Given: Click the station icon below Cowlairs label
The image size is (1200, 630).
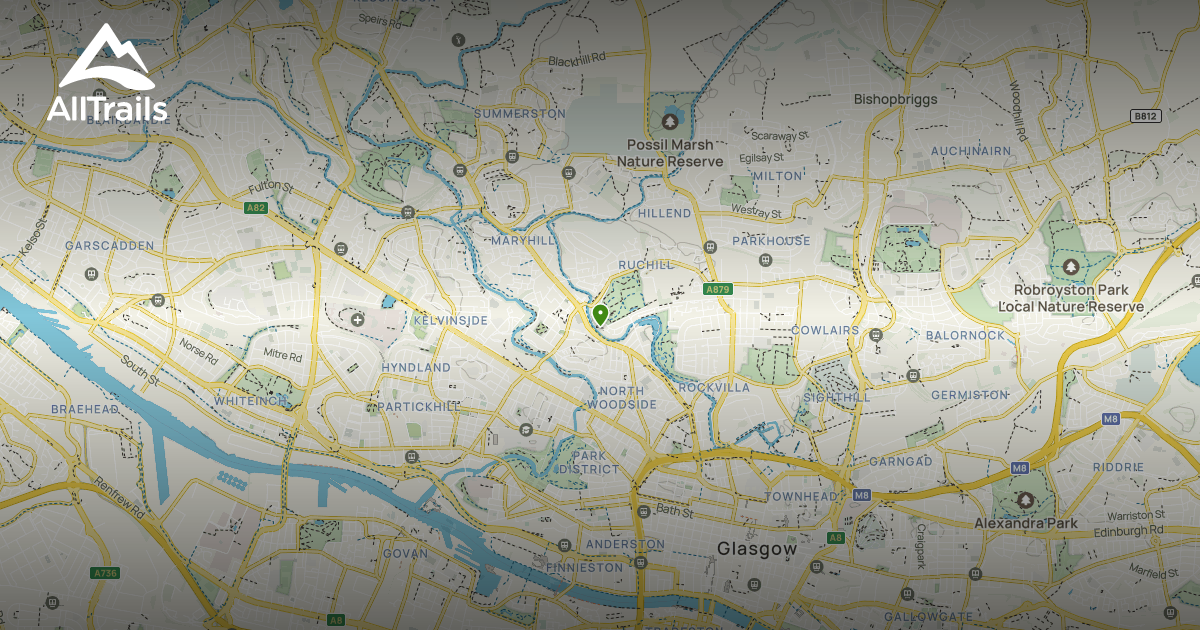Looking at the screenshot, I should 876,335.
